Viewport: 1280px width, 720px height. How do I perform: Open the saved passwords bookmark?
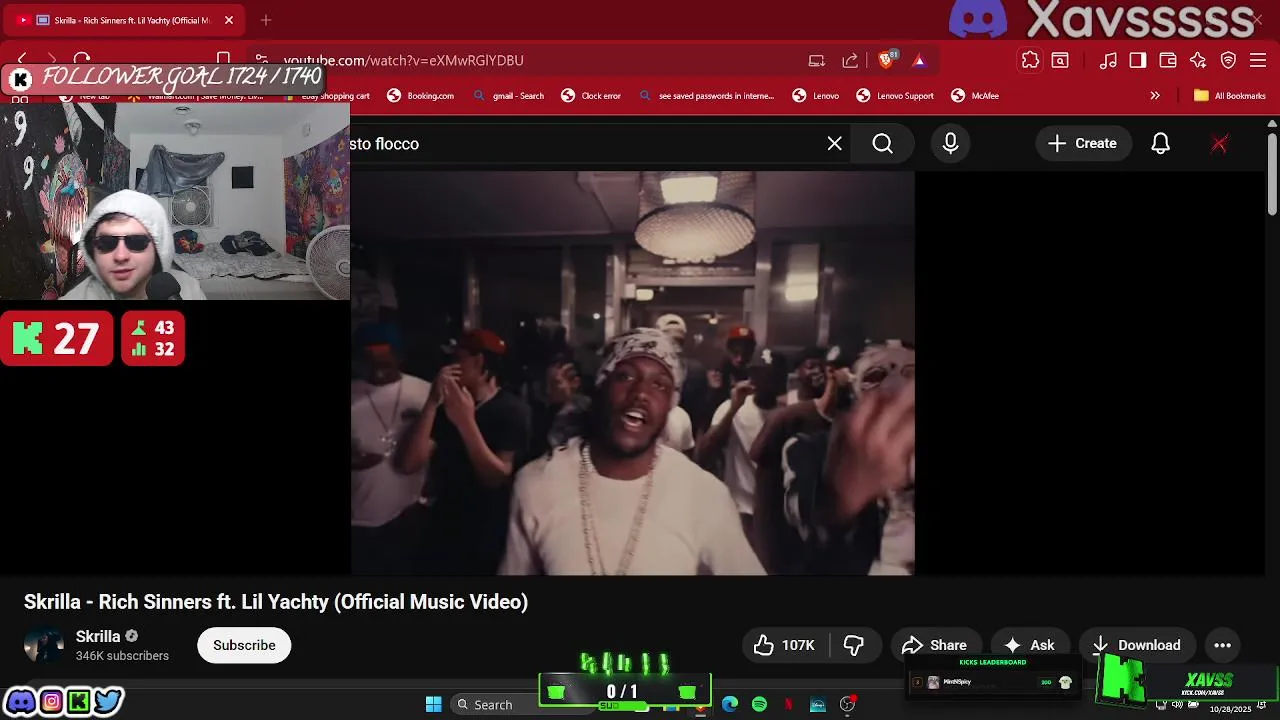point(706,96)
